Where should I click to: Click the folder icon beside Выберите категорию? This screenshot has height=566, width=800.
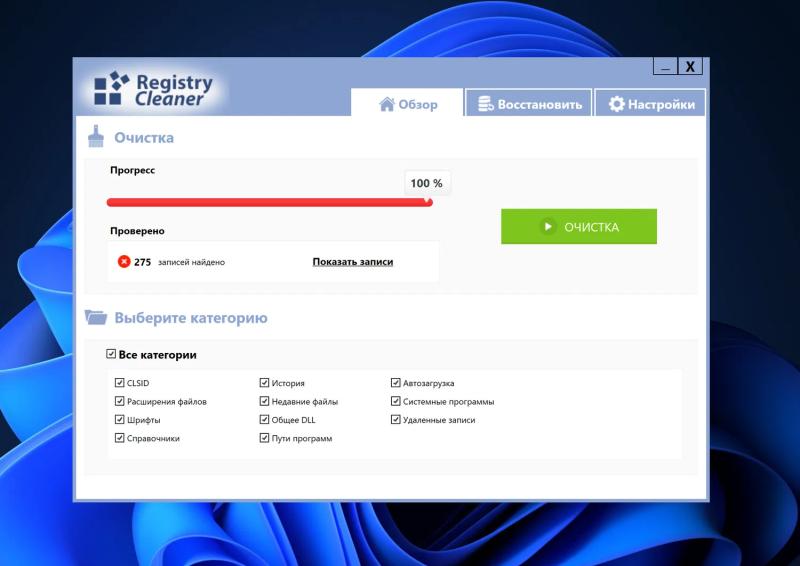(96, 317)
